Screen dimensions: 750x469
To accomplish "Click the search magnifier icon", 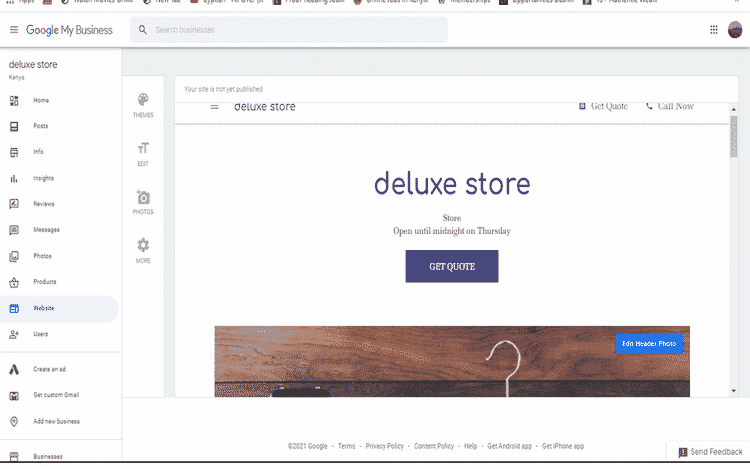I will coord(143,30).
